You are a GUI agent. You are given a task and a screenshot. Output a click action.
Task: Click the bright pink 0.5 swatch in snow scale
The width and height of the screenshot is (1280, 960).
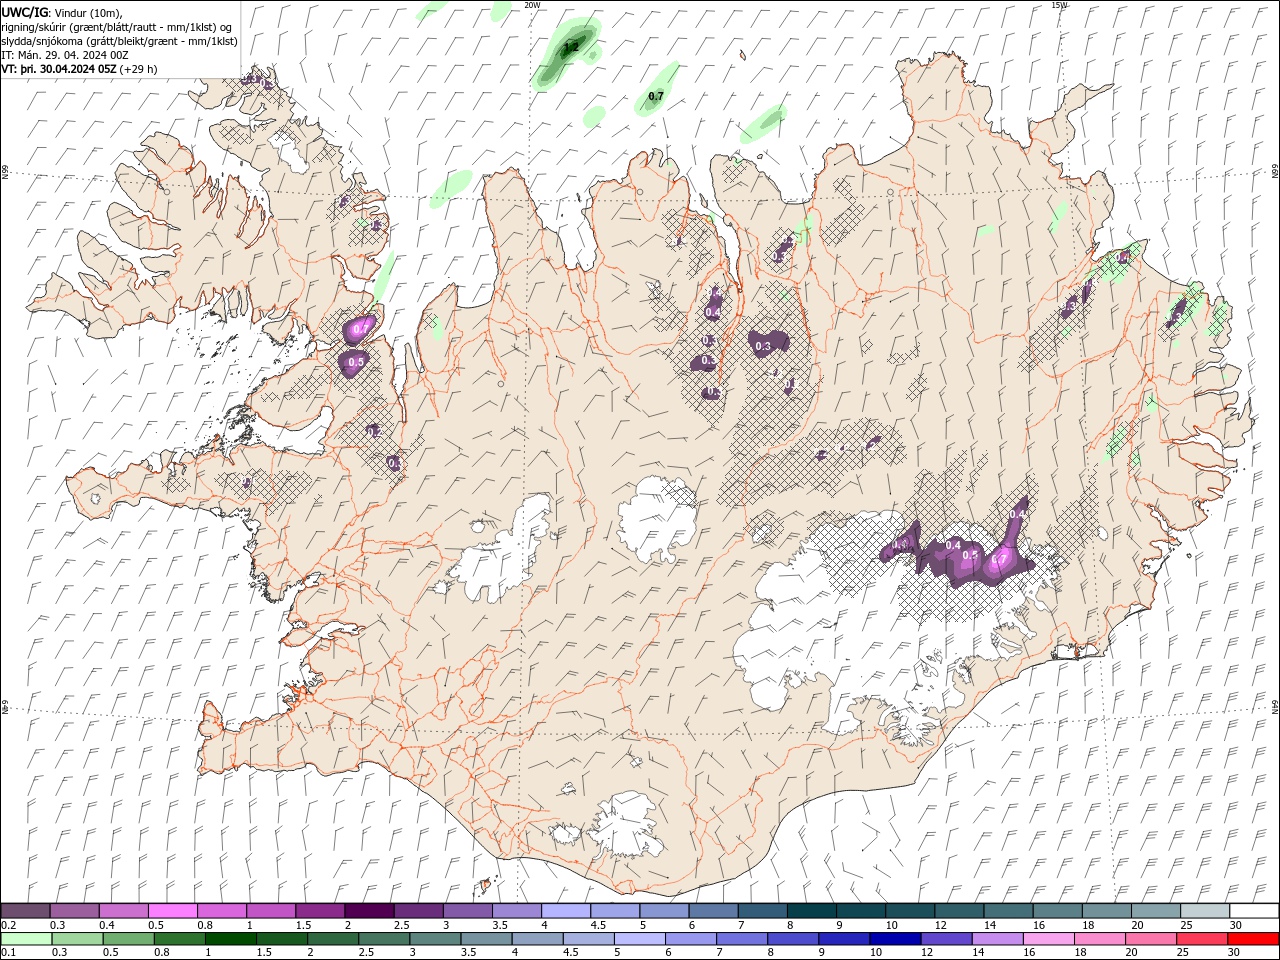tap(173, 911)
